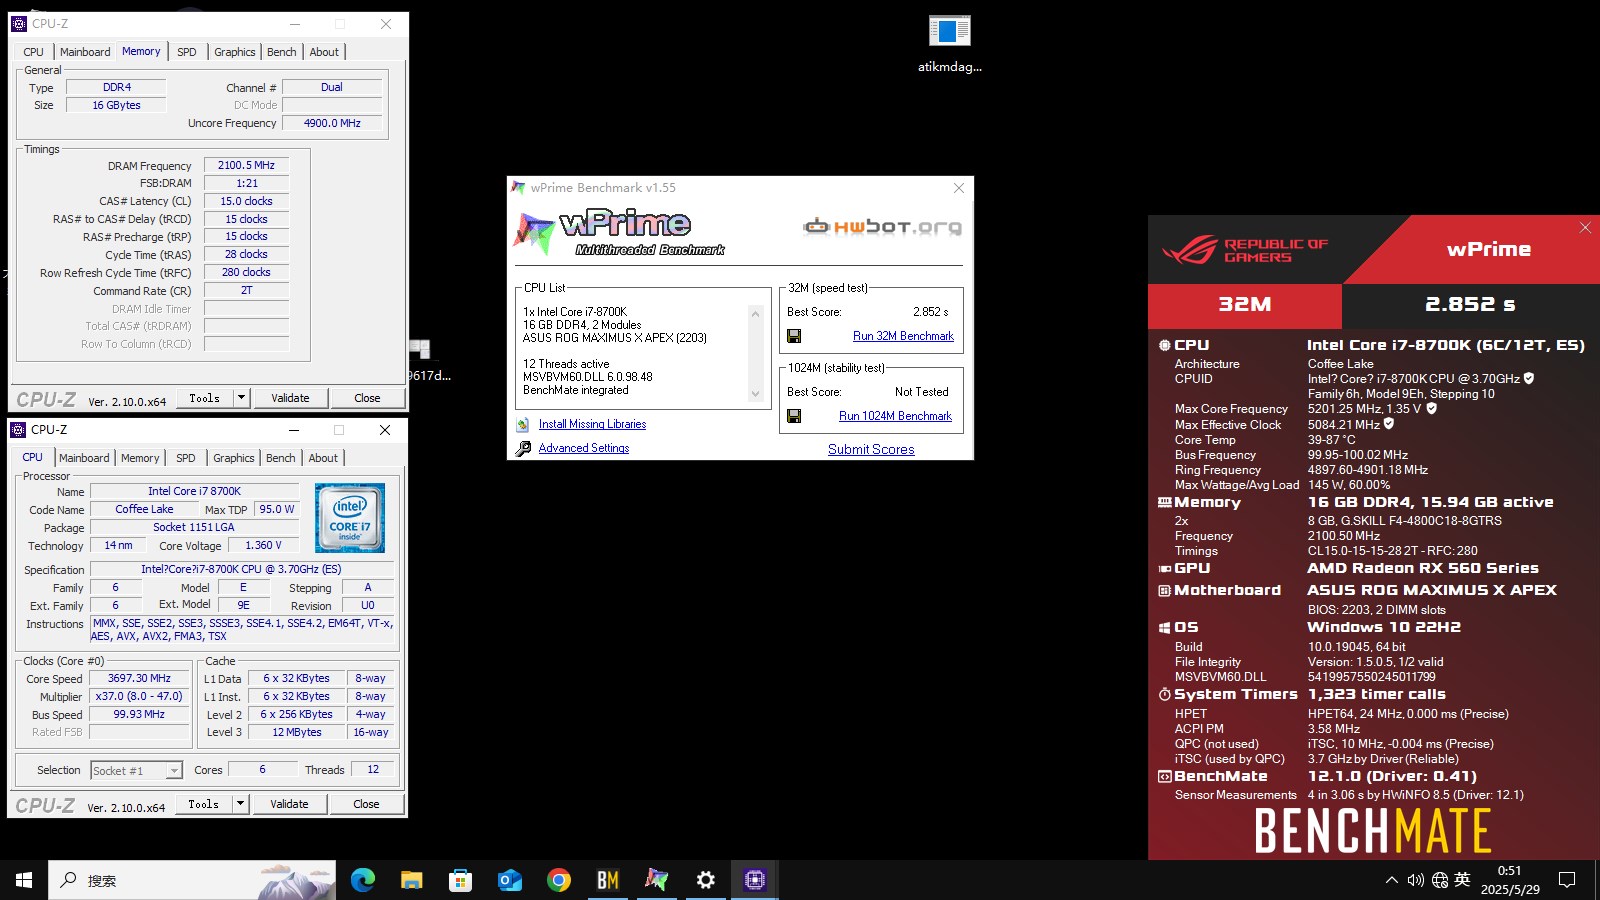Switch to Bench tab in lower CPU-Z
This screenshot has width=1600, height=900.
[x=281, y=458]
